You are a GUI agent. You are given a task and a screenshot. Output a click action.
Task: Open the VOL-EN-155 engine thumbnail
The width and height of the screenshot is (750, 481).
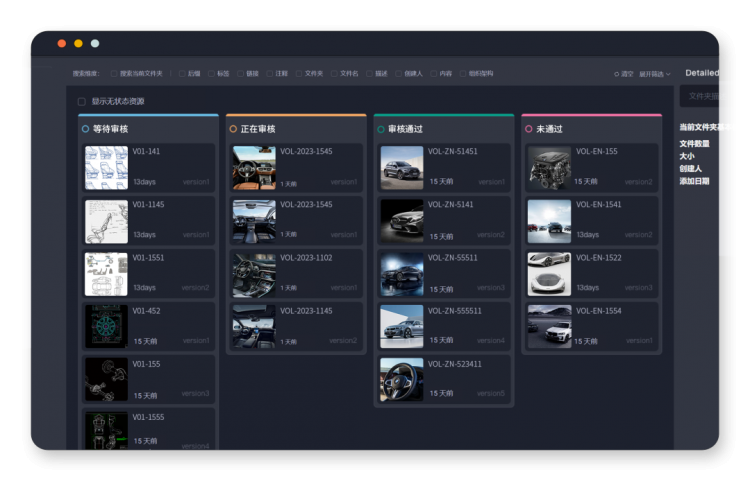pyautogui.click(x=549, y=168)
